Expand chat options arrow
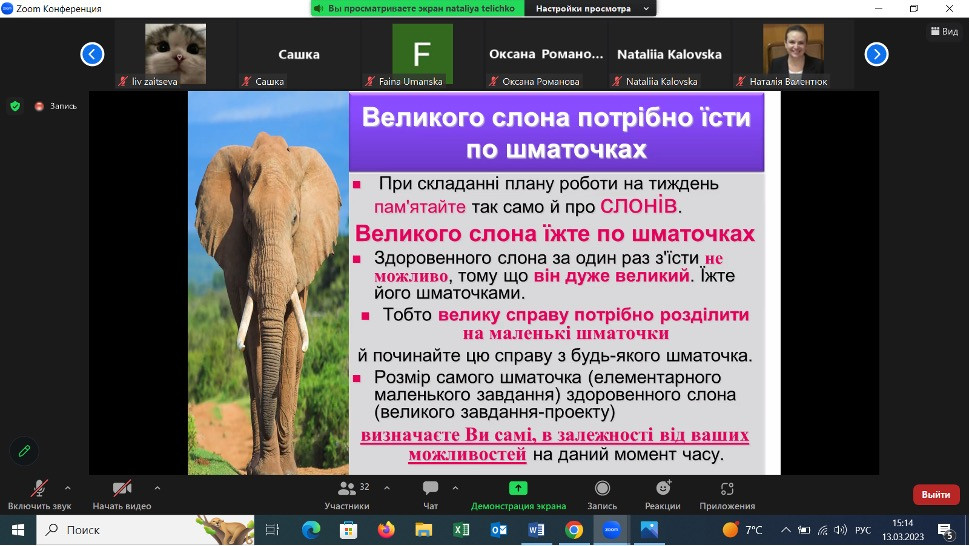 click(x=455, y=488)
